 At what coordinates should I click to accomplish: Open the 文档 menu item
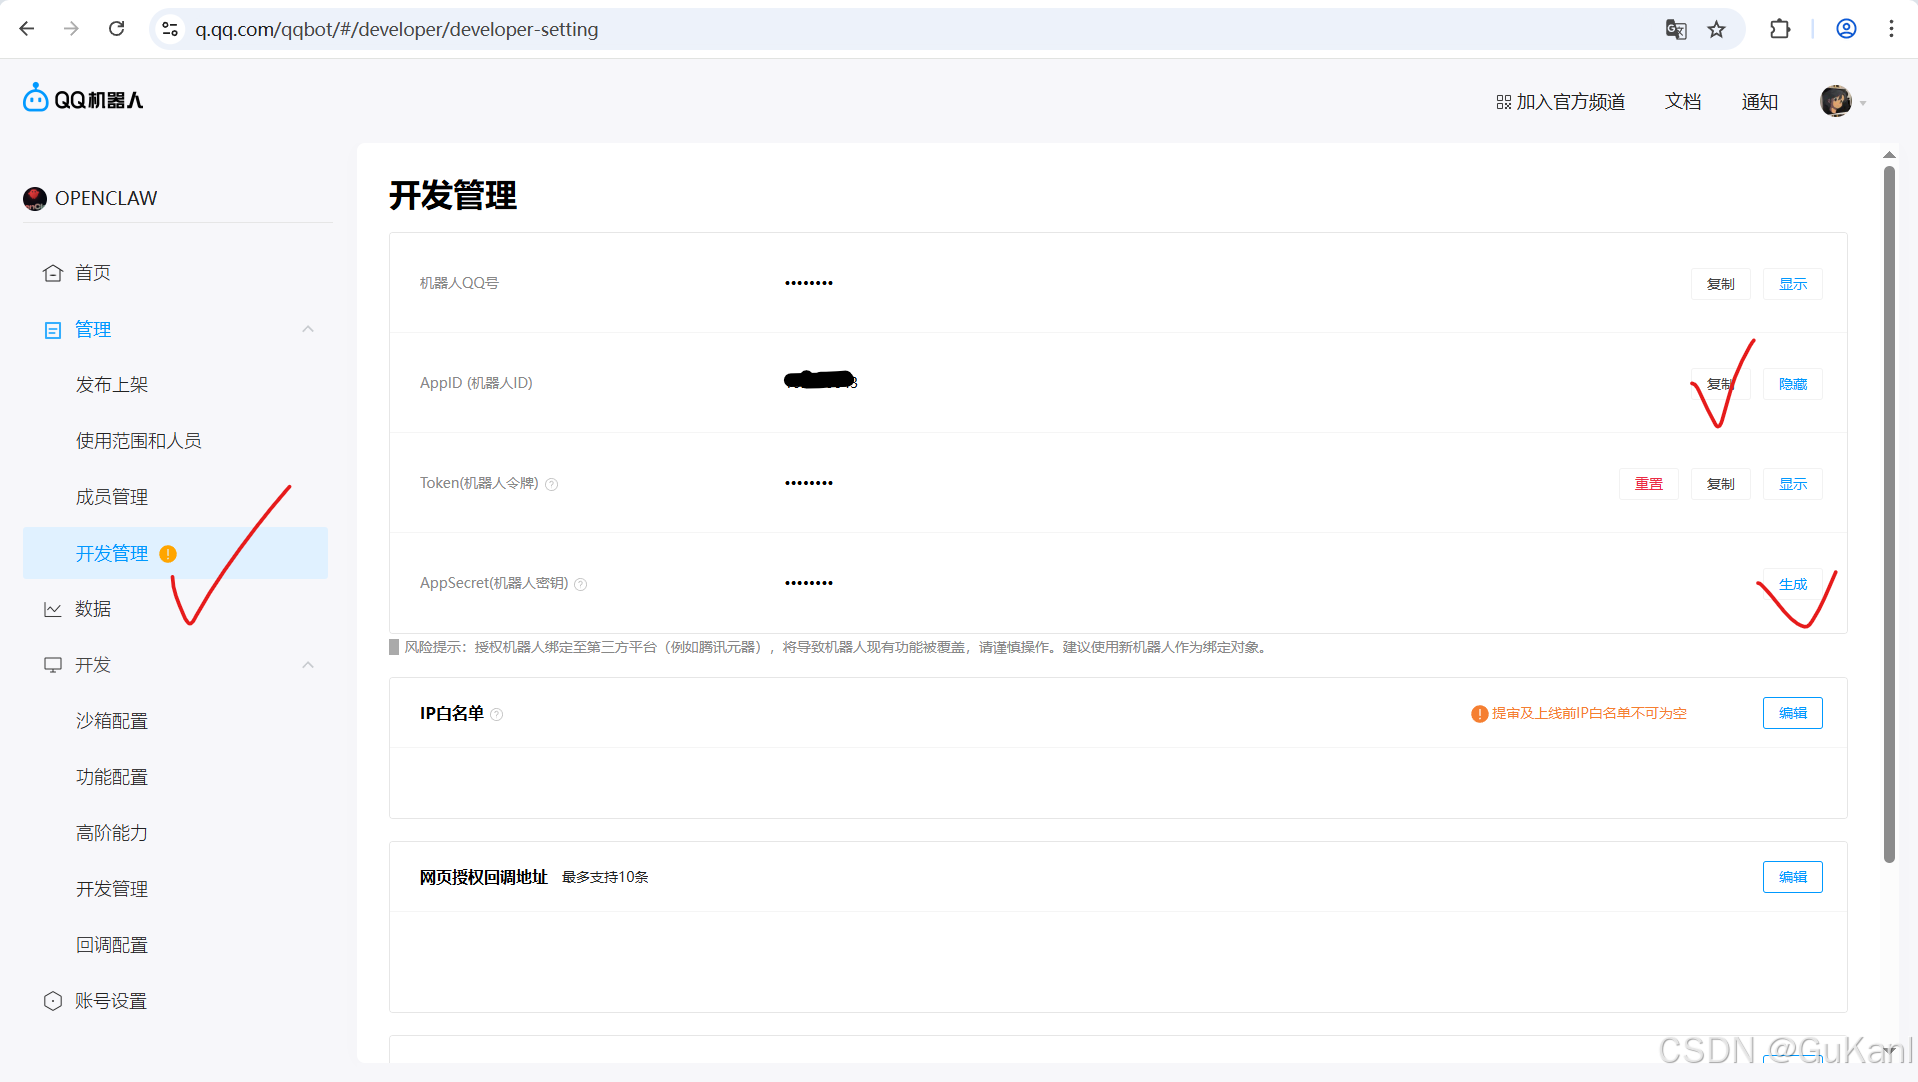[x=1682, y=101]
